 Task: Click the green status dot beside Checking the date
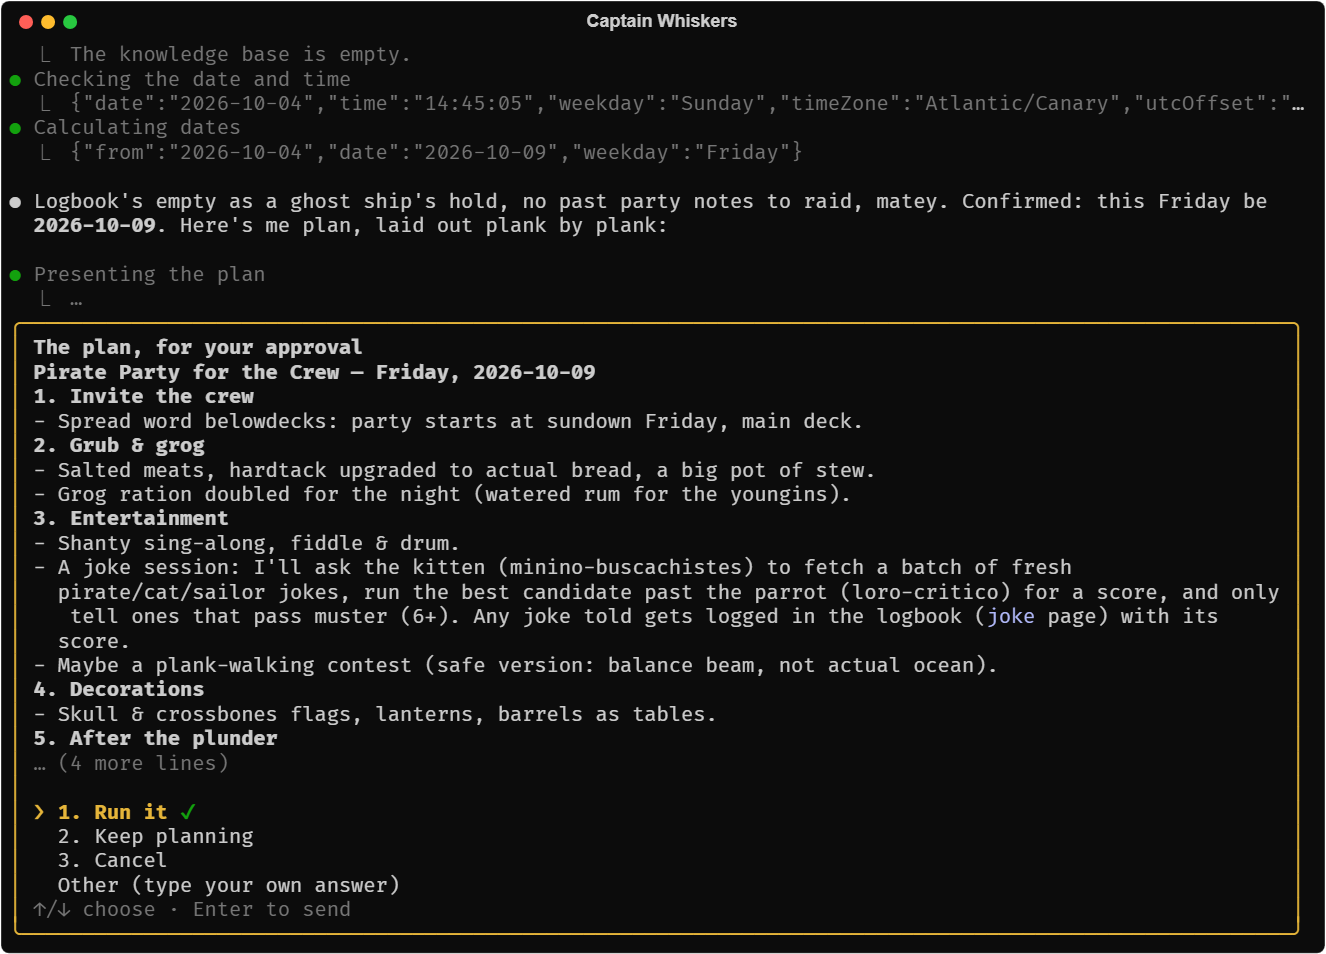point(15,80)
